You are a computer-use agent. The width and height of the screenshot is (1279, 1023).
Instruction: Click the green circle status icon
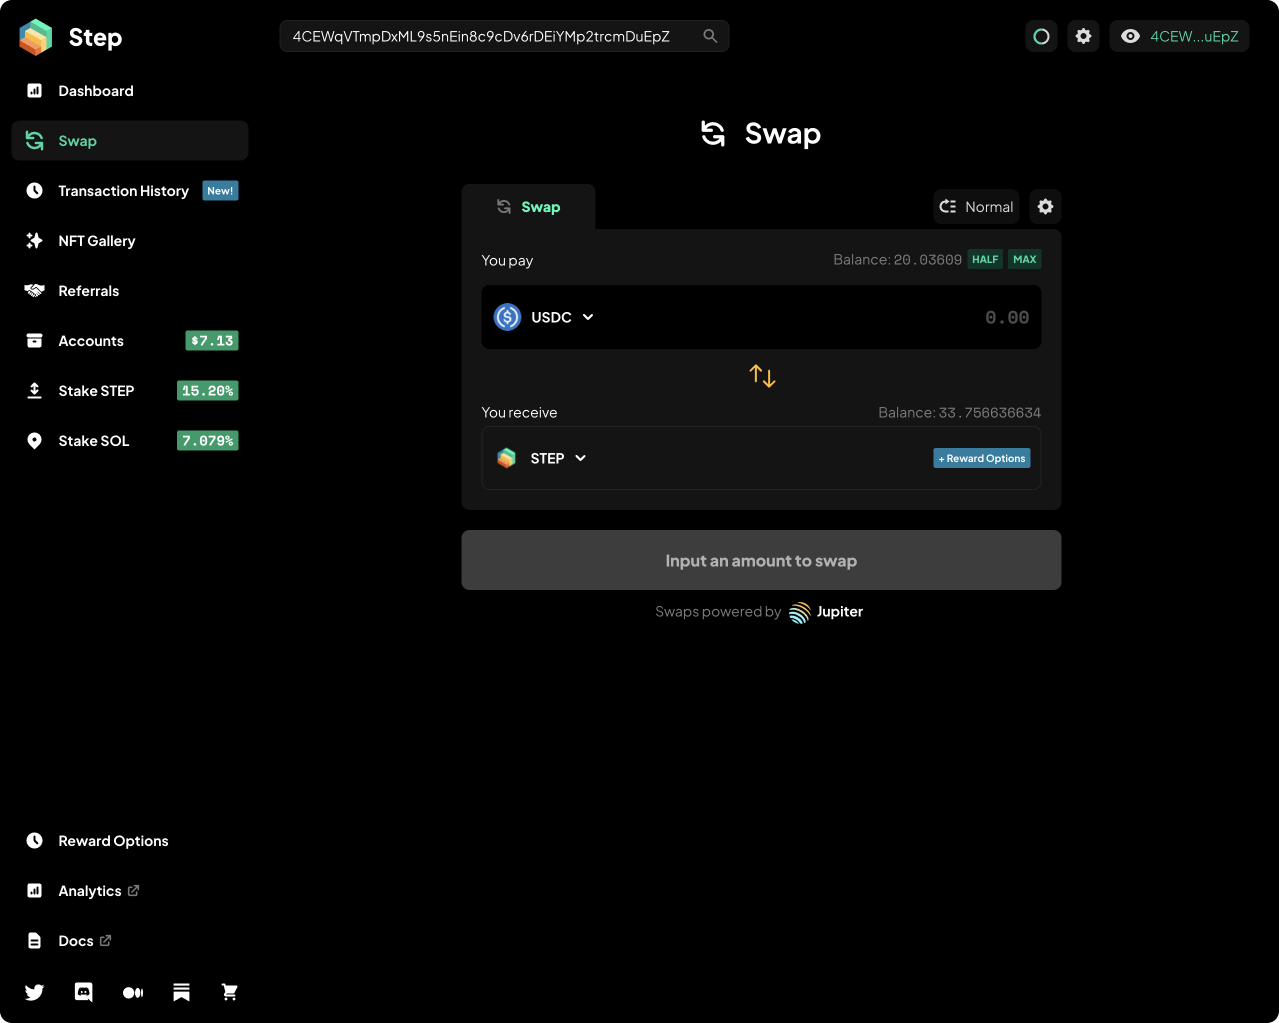[x=1041, y=36]
